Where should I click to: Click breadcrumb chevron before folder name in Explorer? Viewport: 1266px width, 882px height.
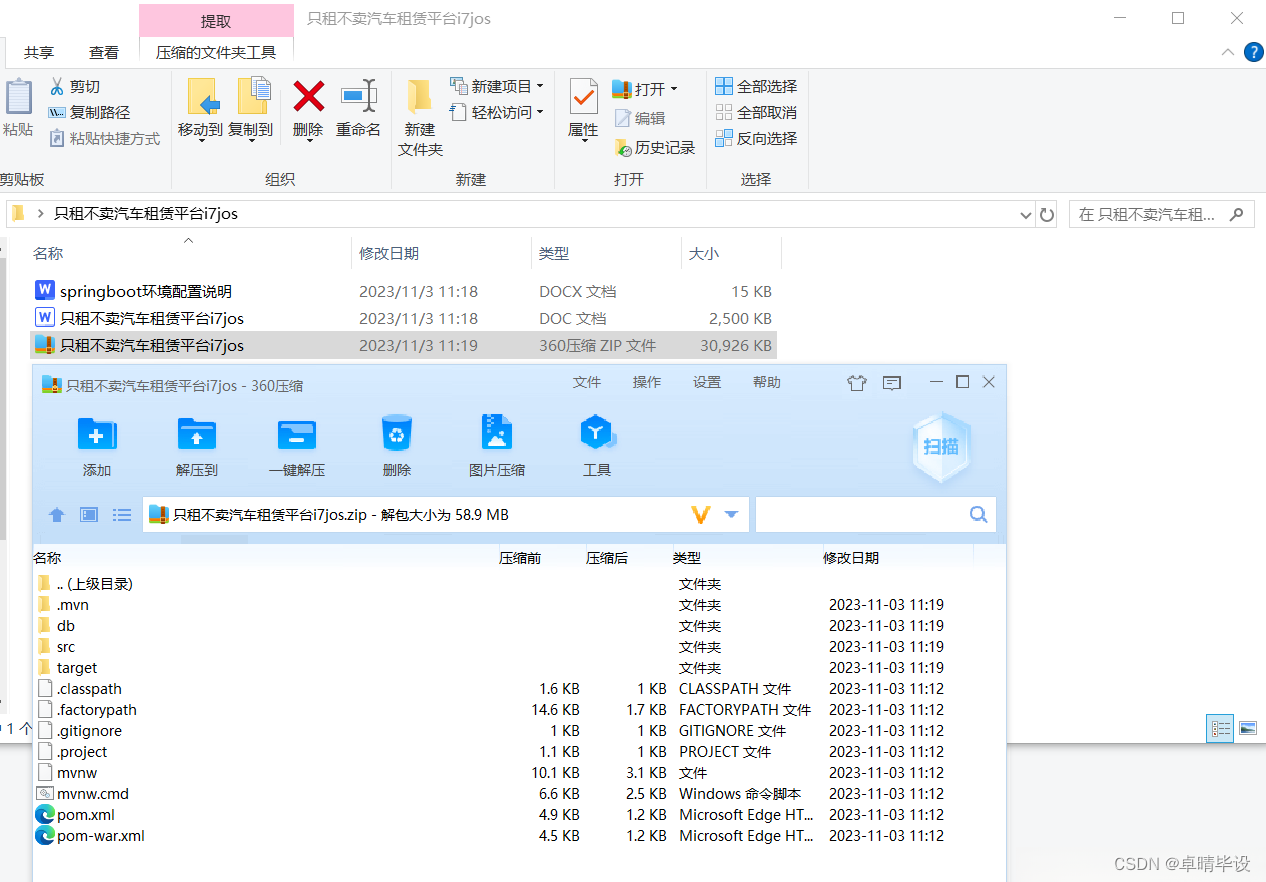coord(40,213)
